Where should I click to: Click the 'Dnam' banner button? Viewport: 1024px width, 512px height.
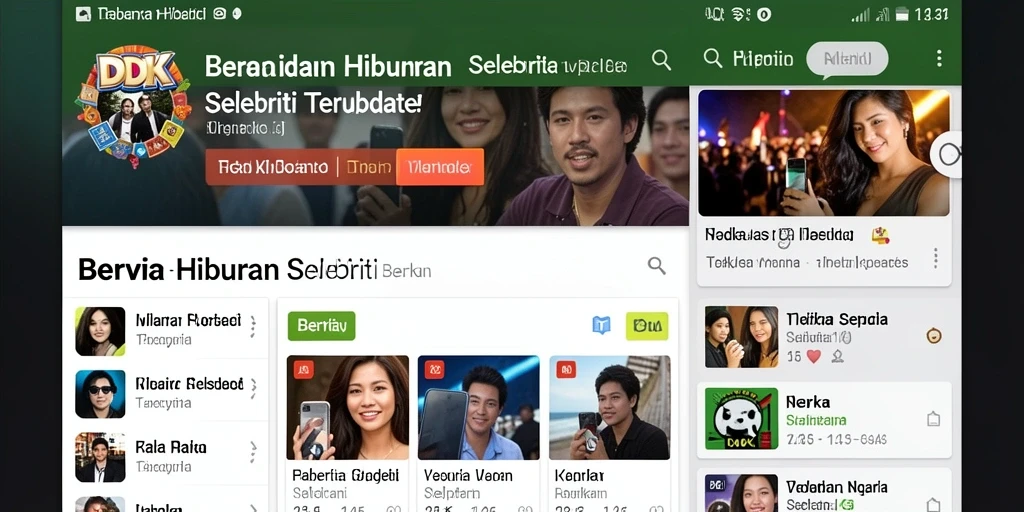click(368, 167)
